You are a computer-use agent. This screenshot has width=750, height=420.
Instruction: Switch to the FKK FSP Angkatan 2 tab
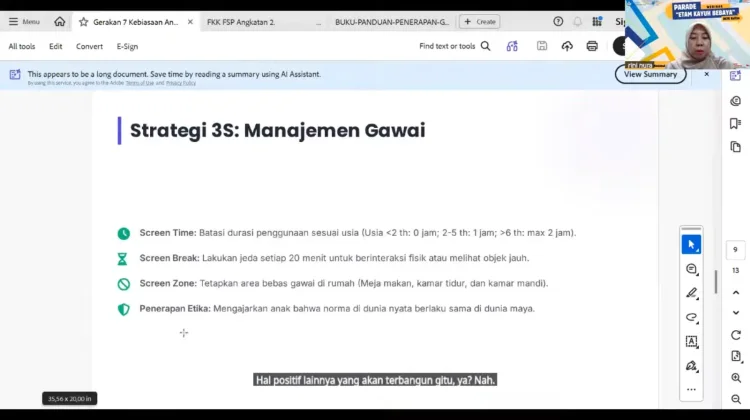click(241, 22)
